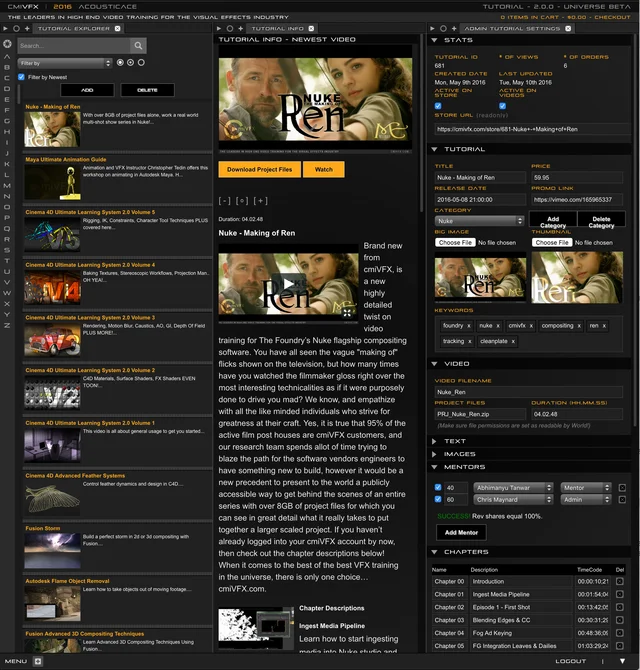The width and height of the screenshot is (640, 670).
Task: Toggle the Active on Videos checkbox
Action: [502, 106]
